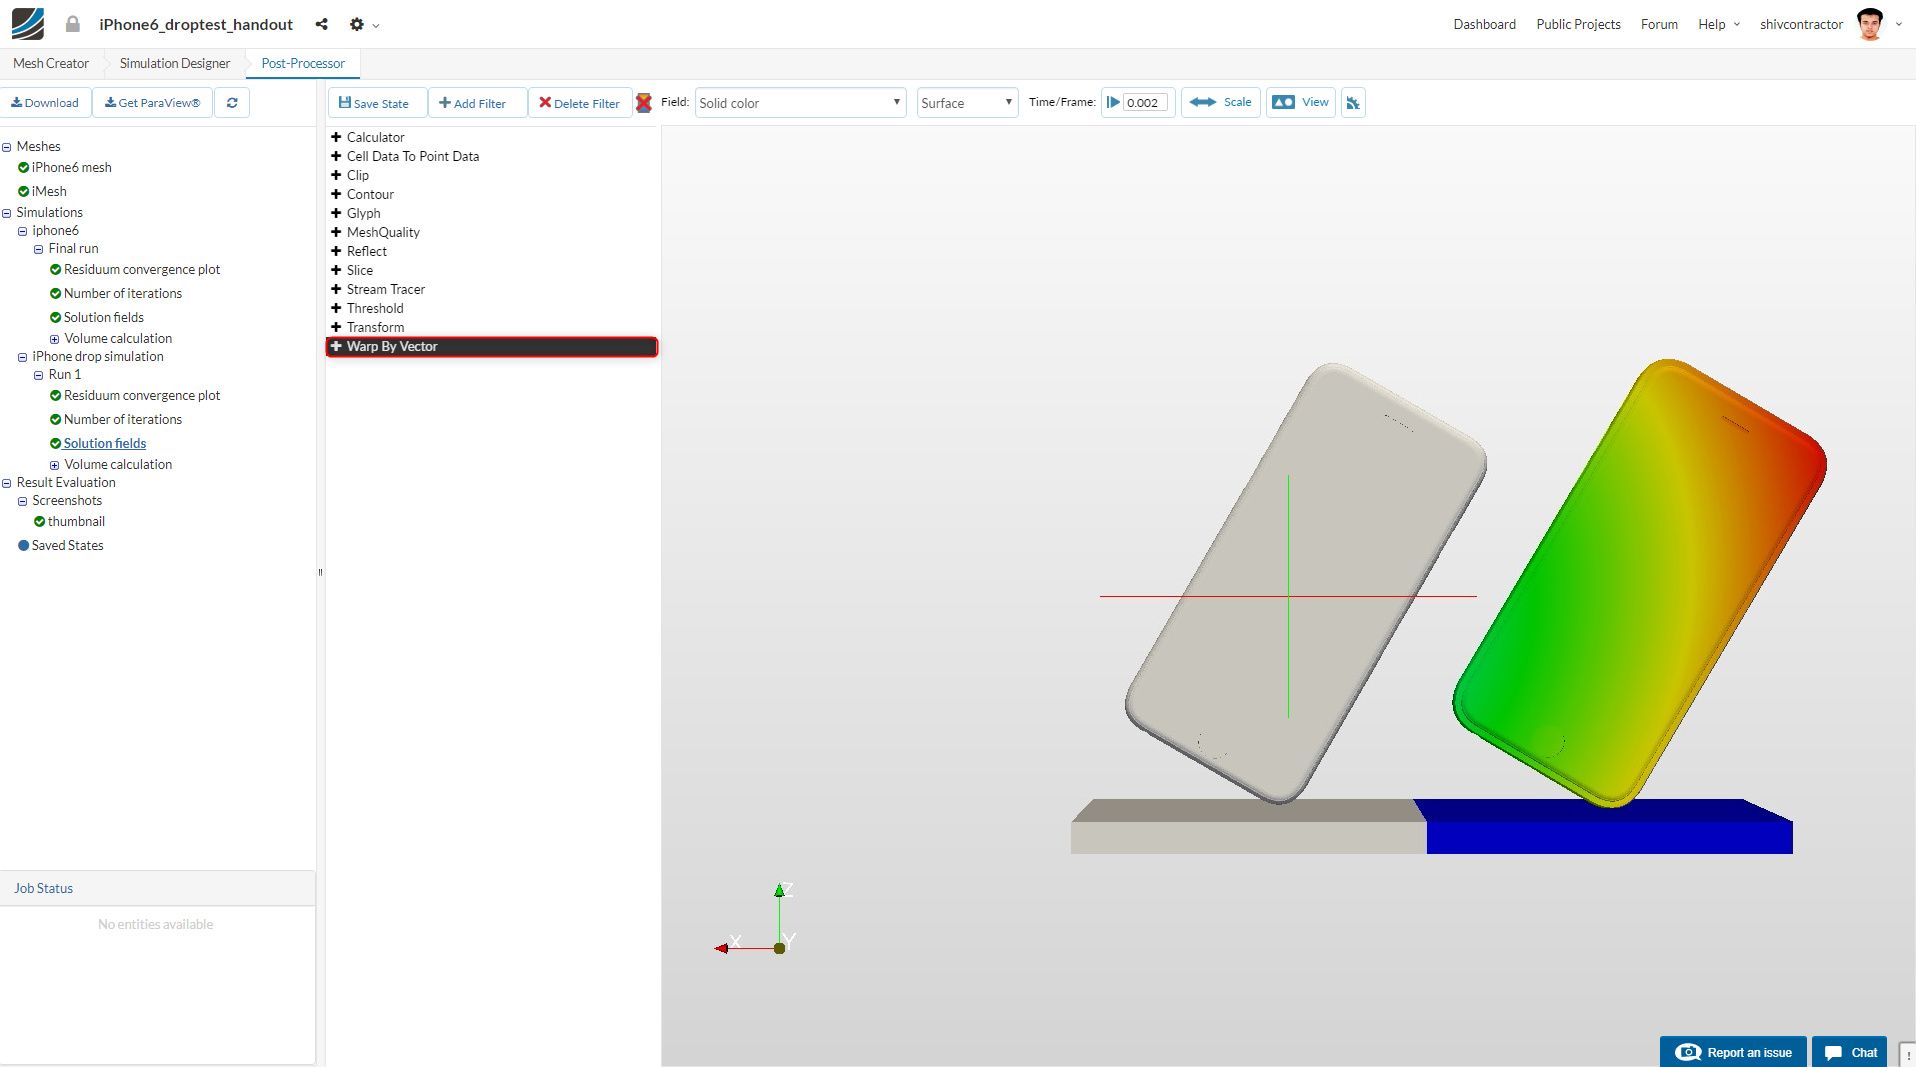Click the Job Status panel header

click(158, 888)
